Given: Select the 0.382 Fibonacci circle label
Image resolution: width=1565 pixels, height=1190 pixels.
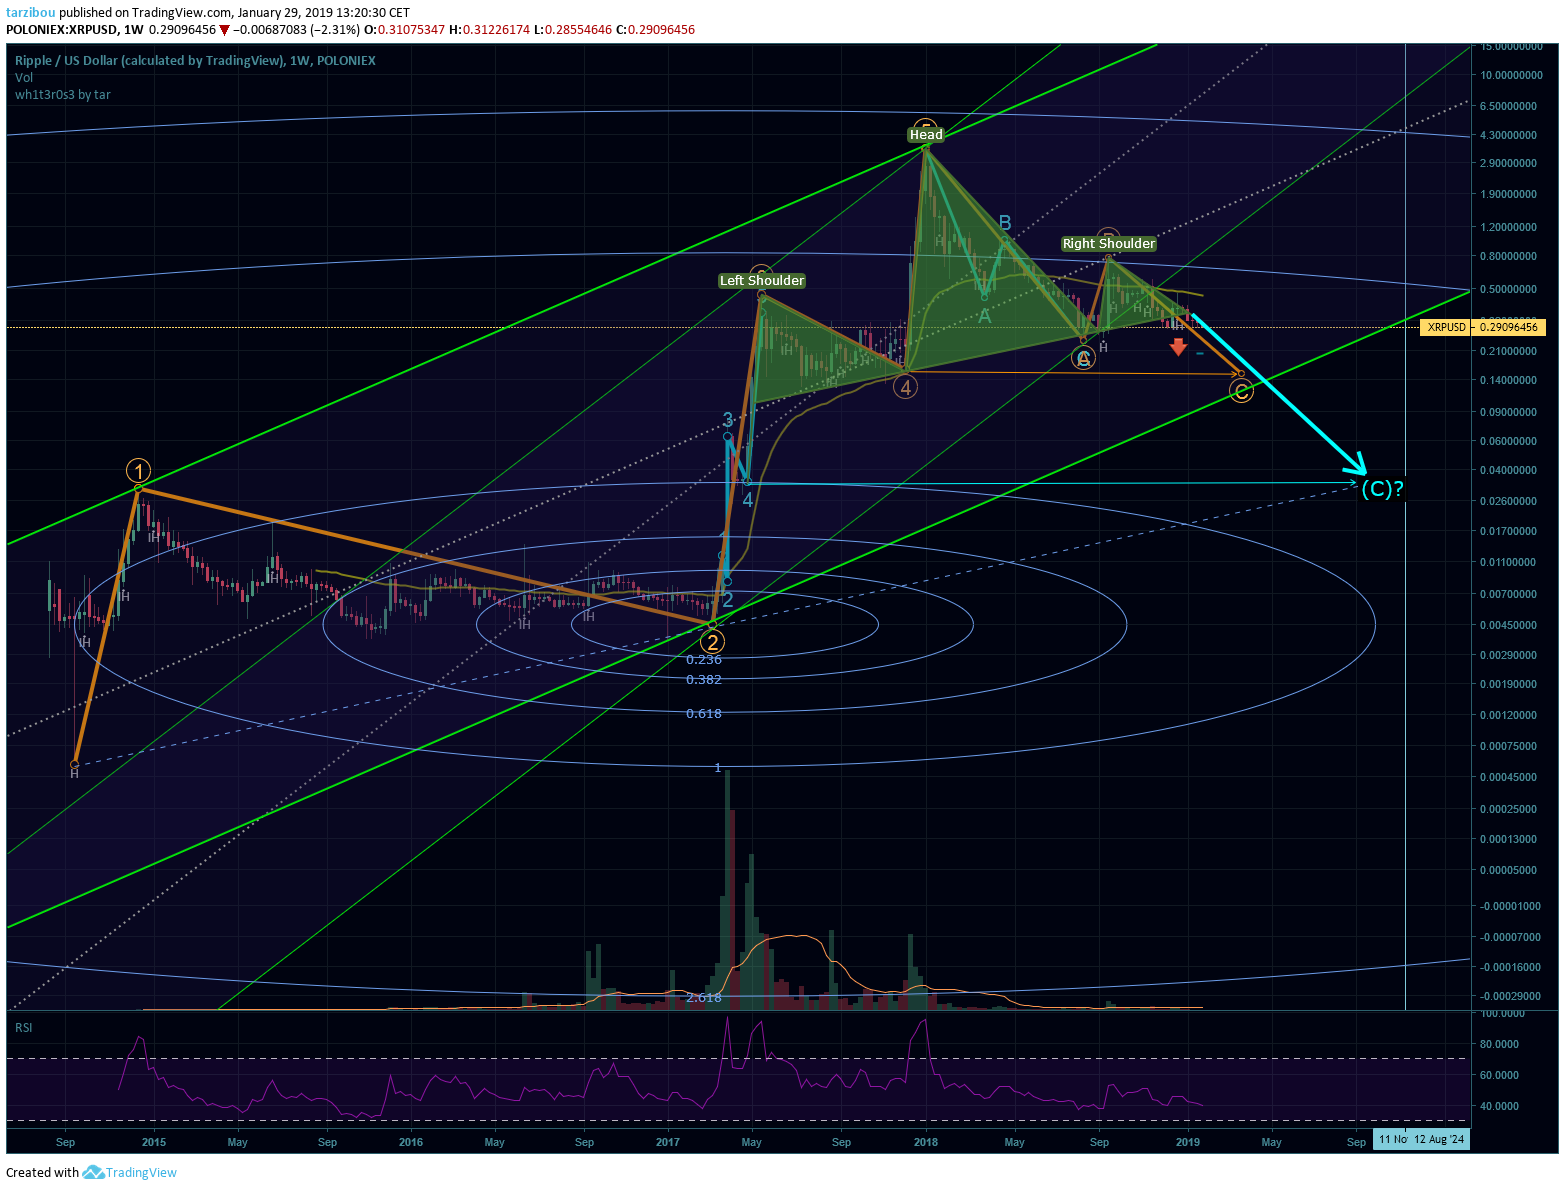Looking at the screenshot, I should coord(704,680).
